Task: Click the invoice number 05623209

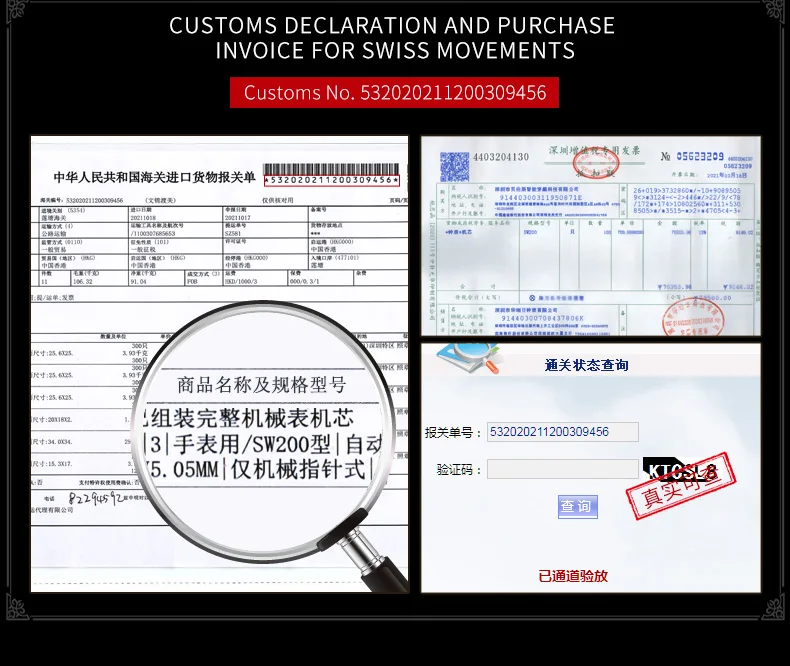Action: [x=699, y=156]
